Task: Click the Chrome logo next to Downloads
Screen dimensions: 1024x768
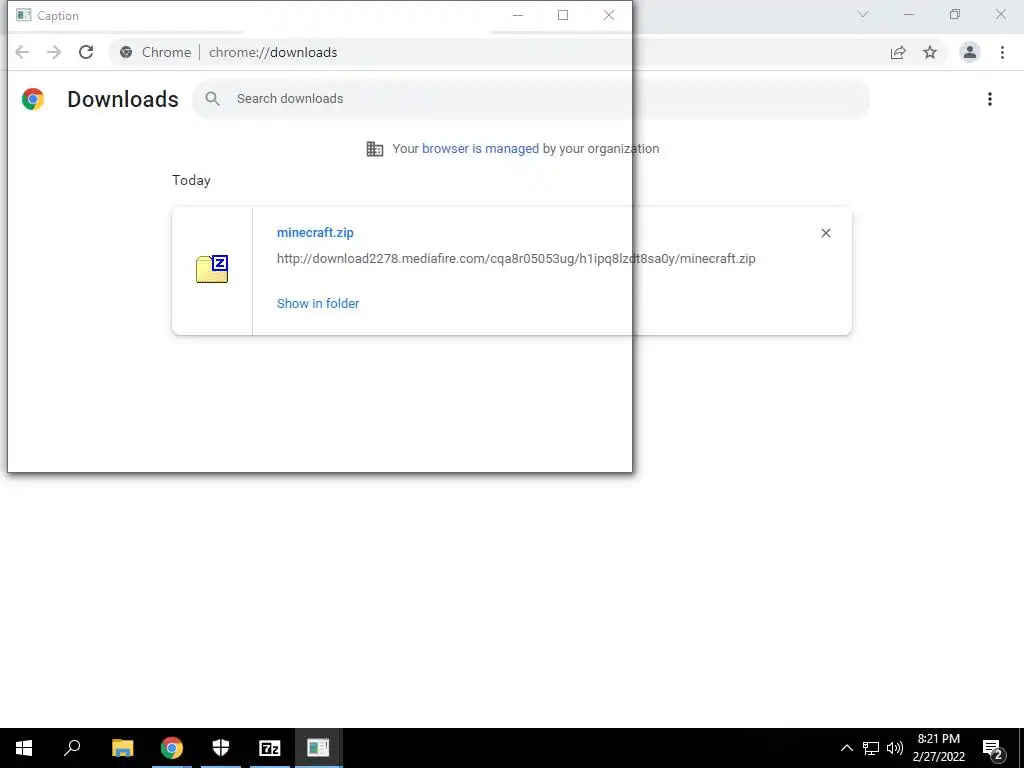Action: (x=33, y=99)
